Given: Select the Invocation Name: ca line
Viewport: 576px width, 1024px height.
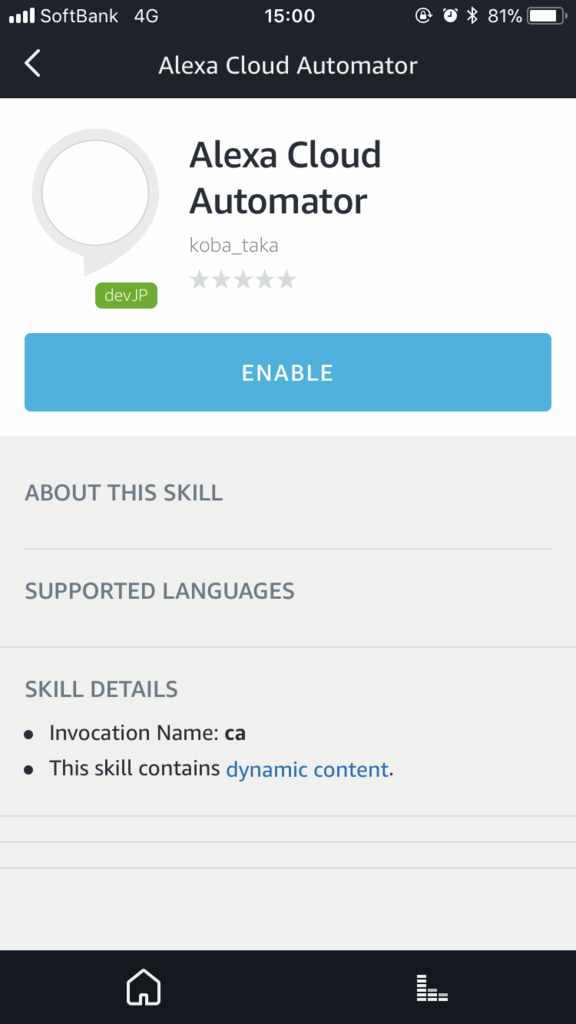Looking at the screenshot, I should point(148,733).
